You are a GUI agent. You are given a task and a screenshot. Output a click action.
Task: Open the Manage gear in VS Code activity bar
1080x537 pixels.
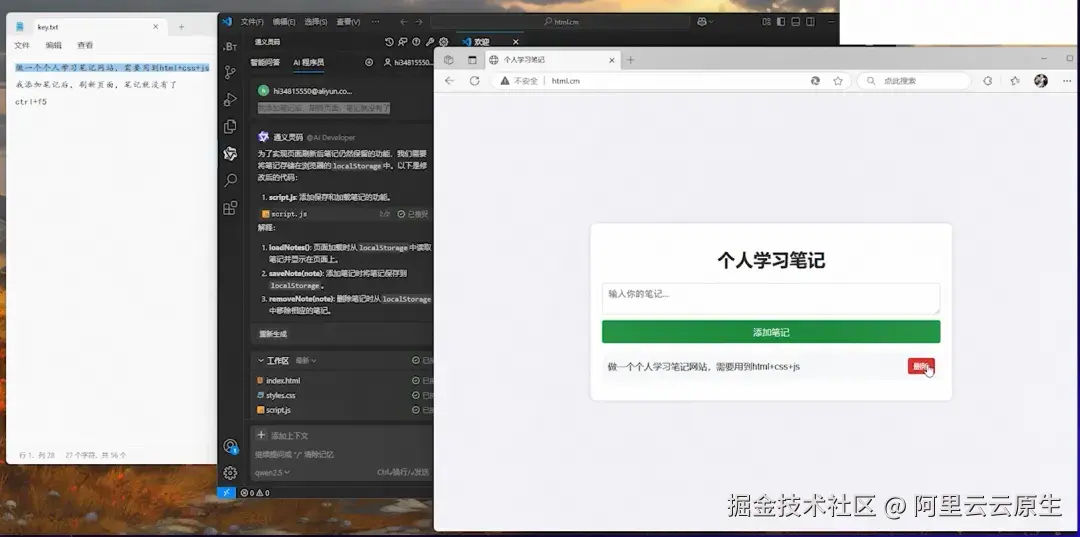tap(230, 473)
